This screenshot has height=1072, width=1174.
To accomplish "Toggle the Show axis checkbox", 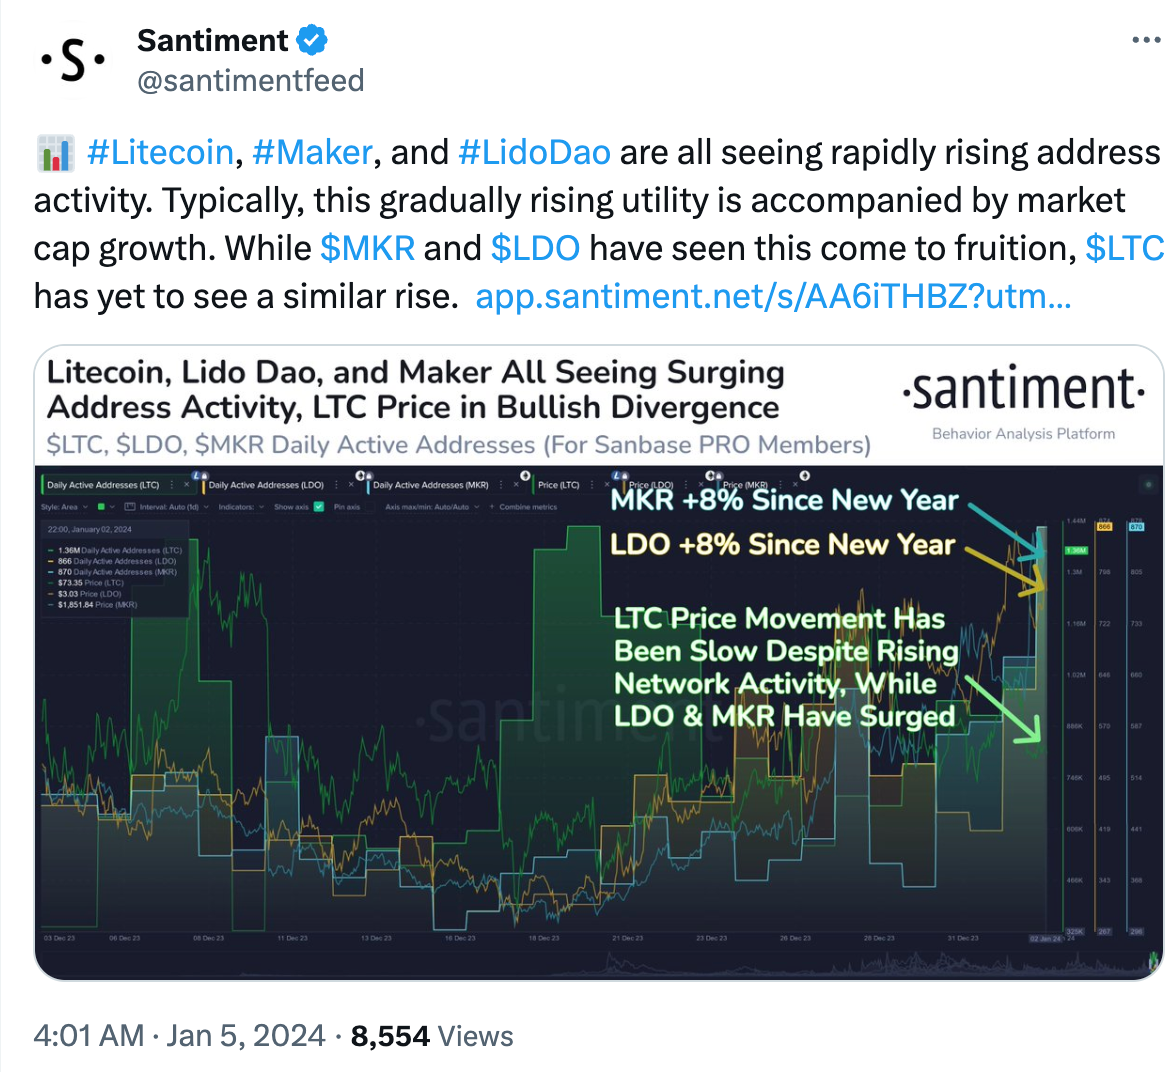I will coord(319,507).
